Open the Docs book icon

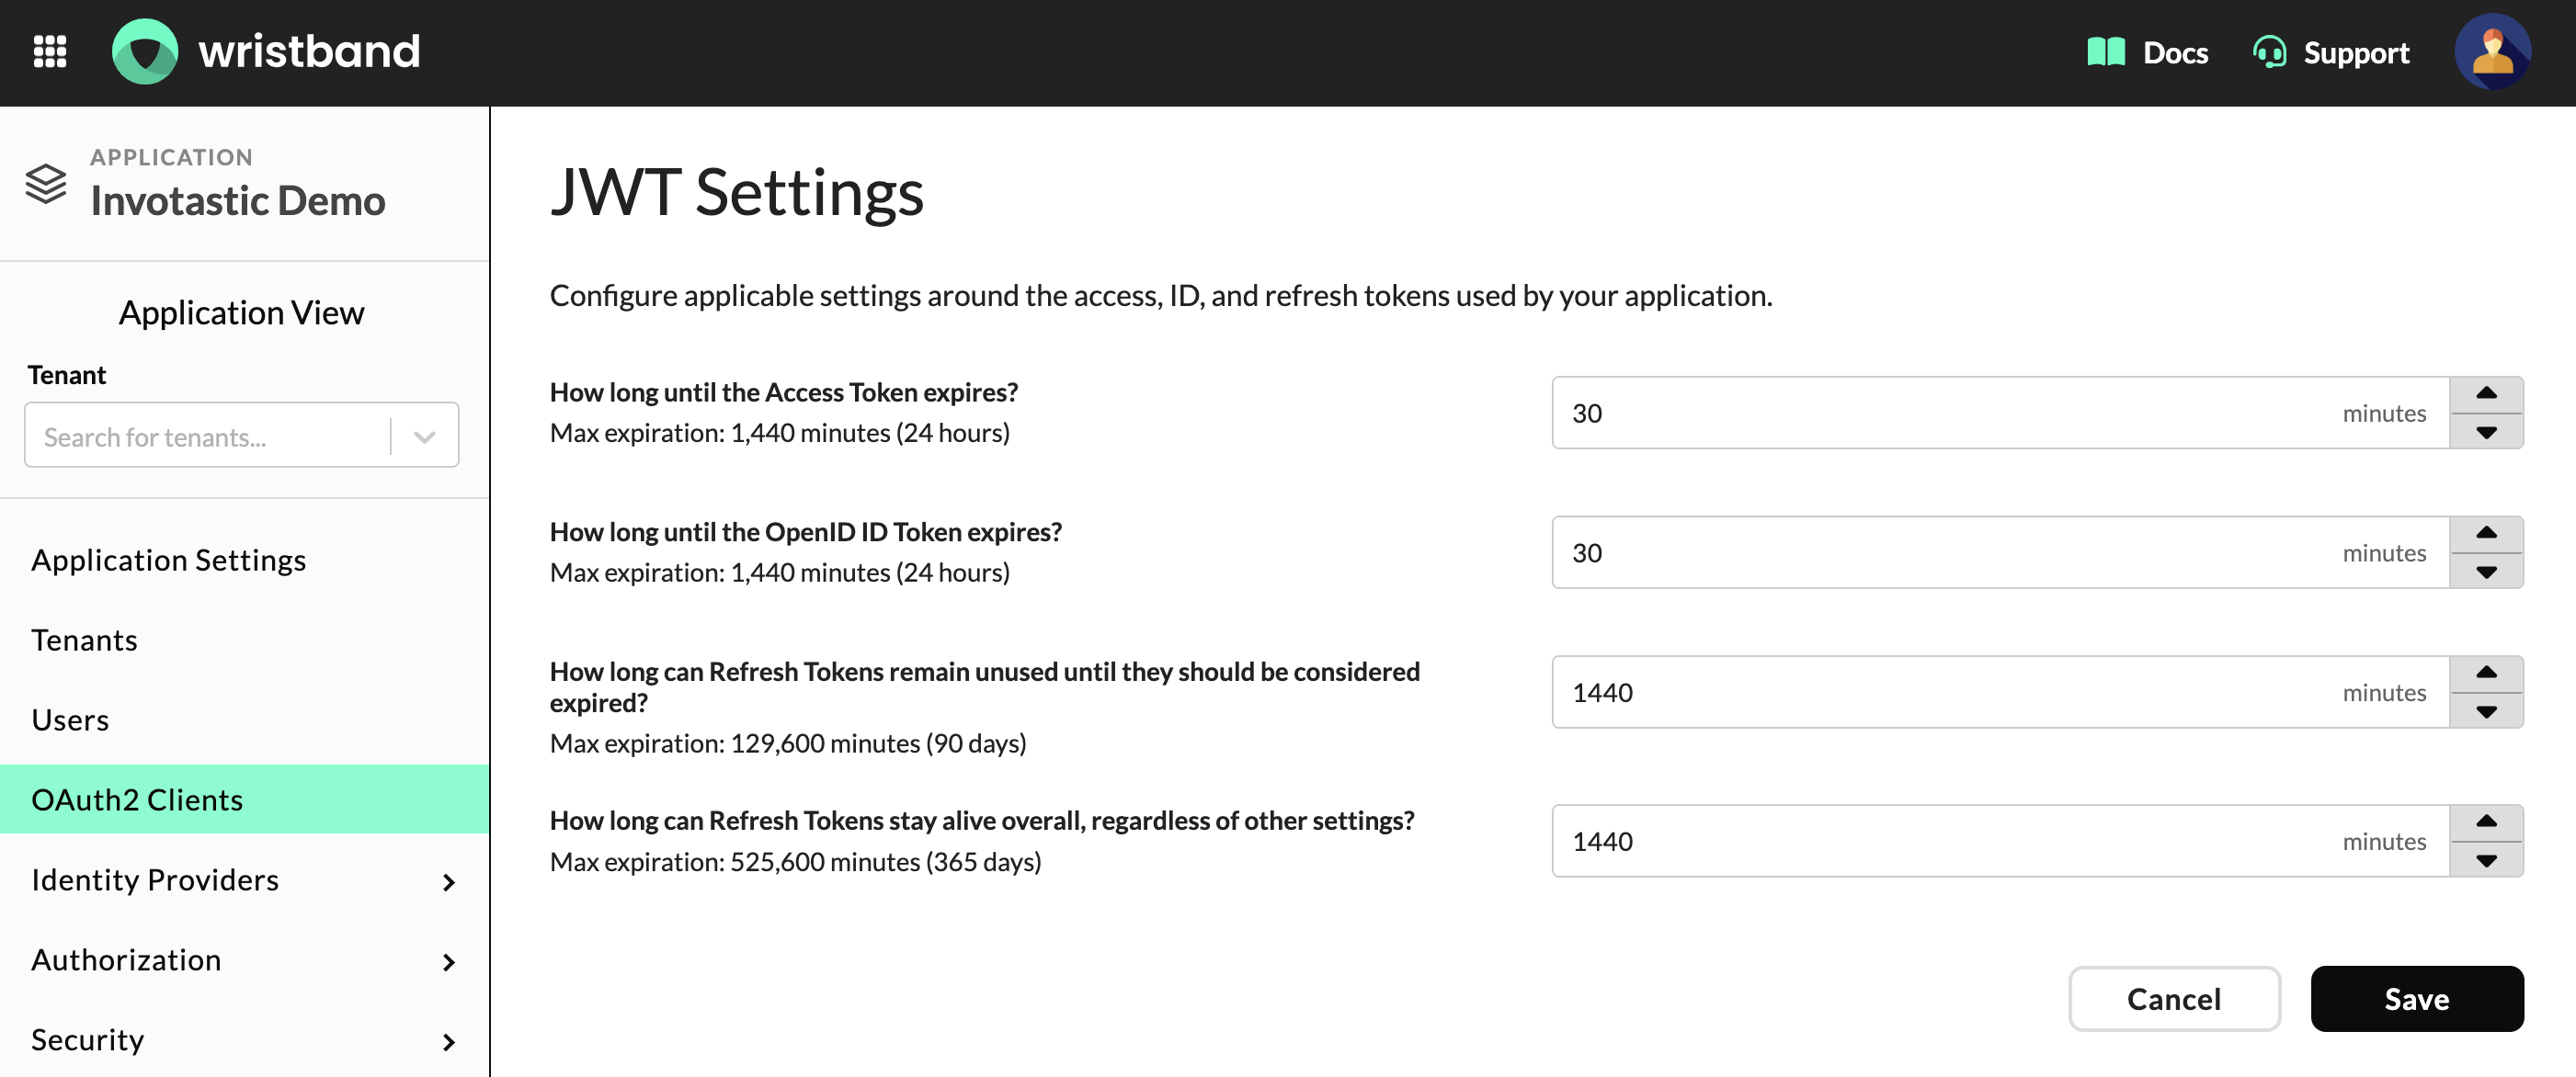[x=2106, y=52]
